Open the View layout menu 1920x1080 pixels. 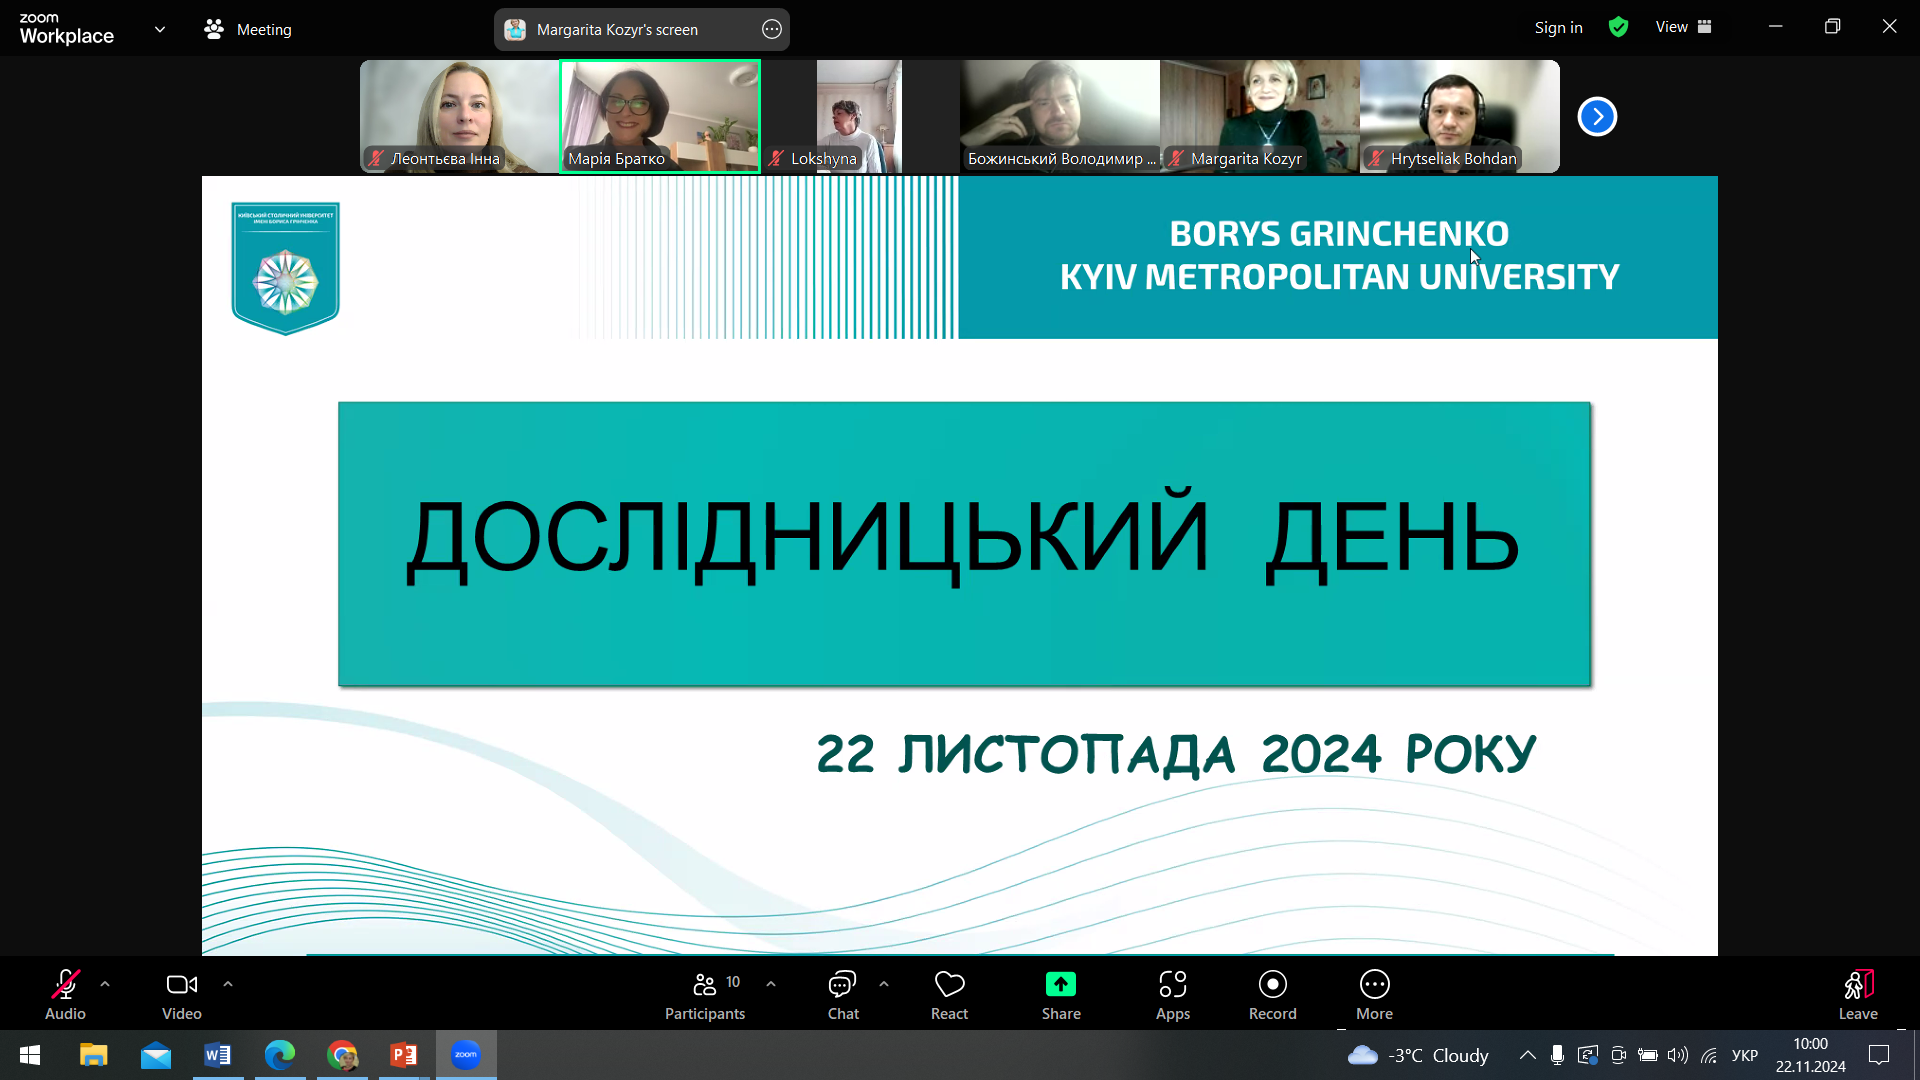coord(1683,27)
